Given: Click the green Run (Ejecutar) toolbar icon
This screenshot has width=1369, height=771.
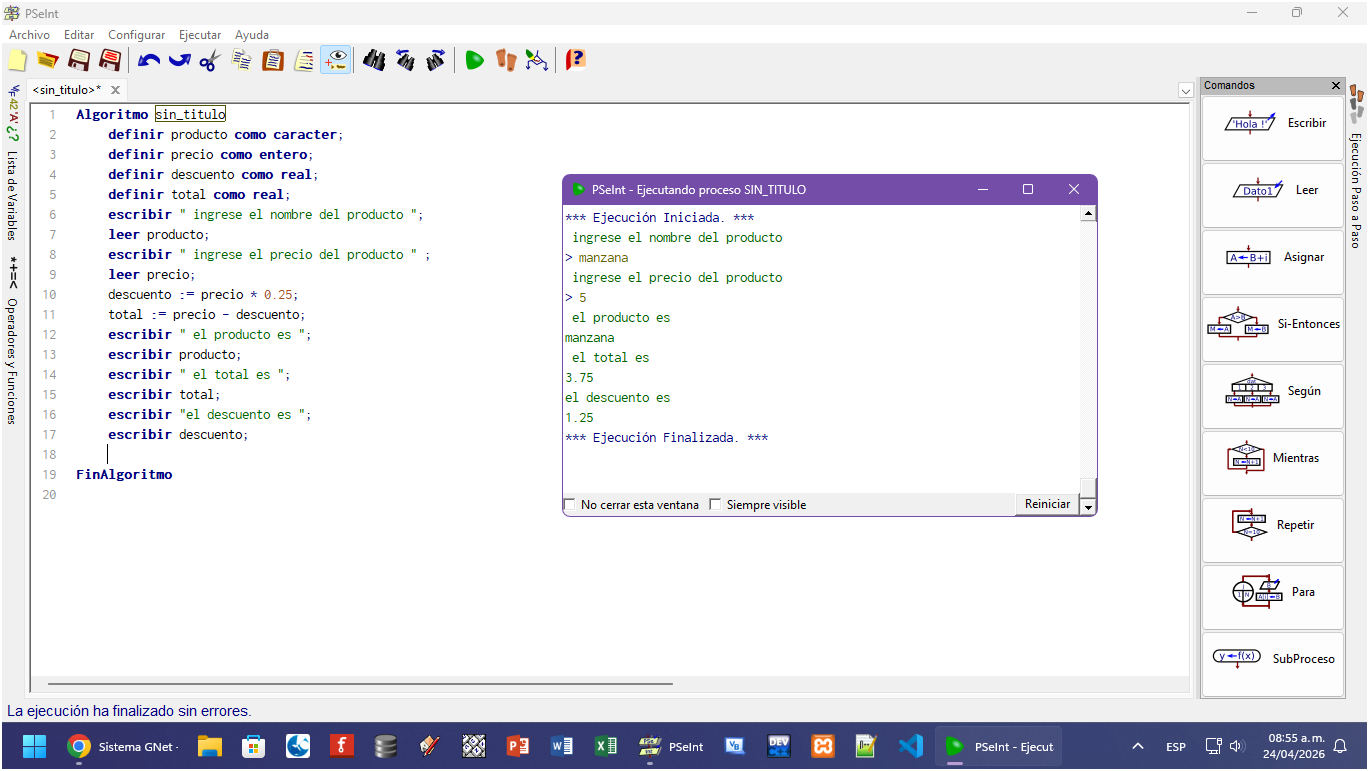Looking at the screenshot, I should point(474,60).
